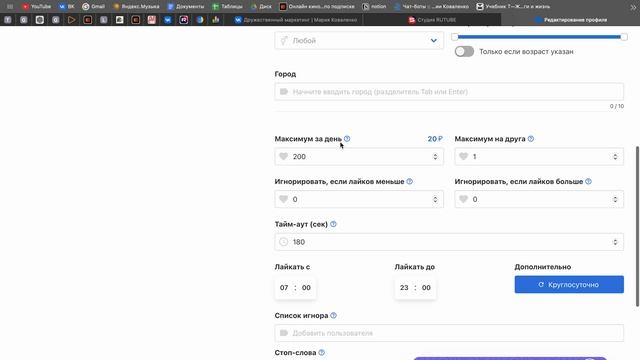Open the ВК bookmark
640x360 pixels.
(x=67, y=7)
